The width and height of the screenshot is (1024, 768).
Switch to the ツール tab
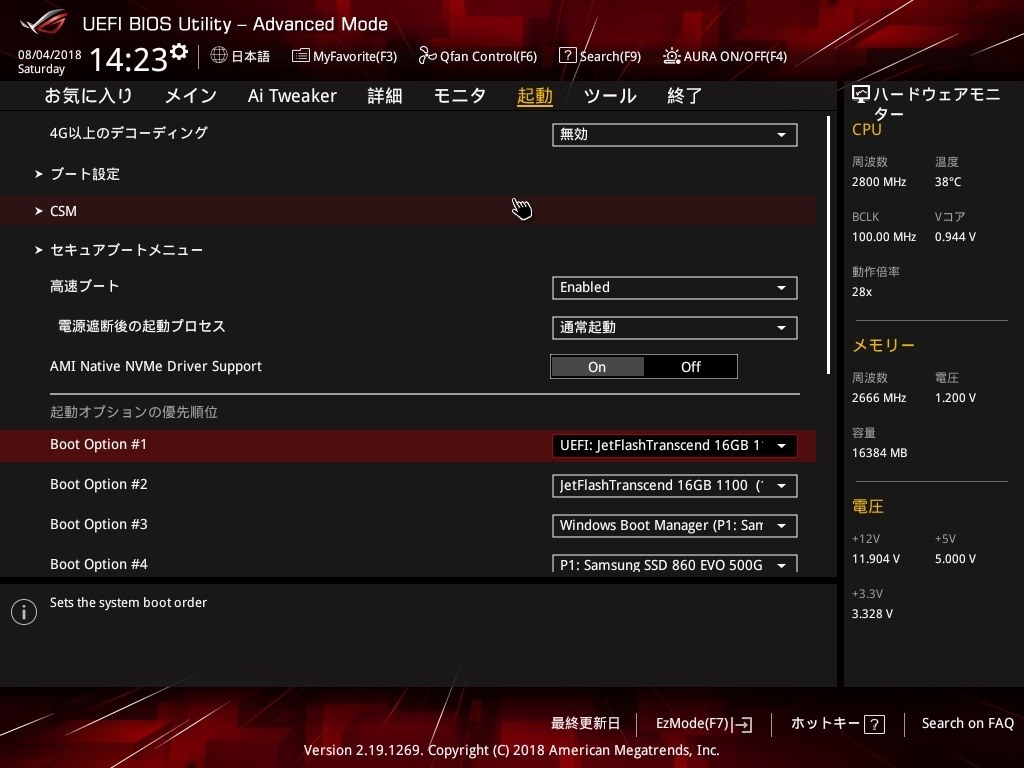point(610,96)
